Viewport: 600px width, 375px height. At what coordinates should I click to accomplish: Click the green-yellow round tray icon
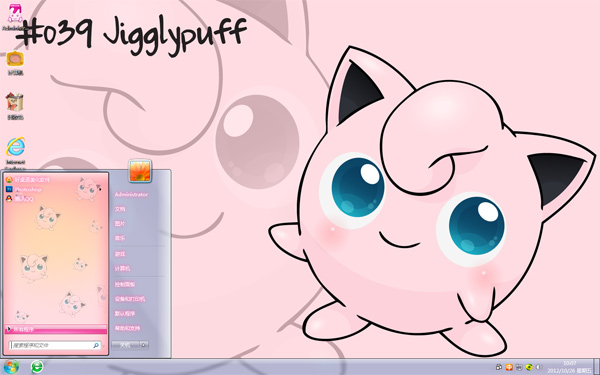tap(529, 367)
